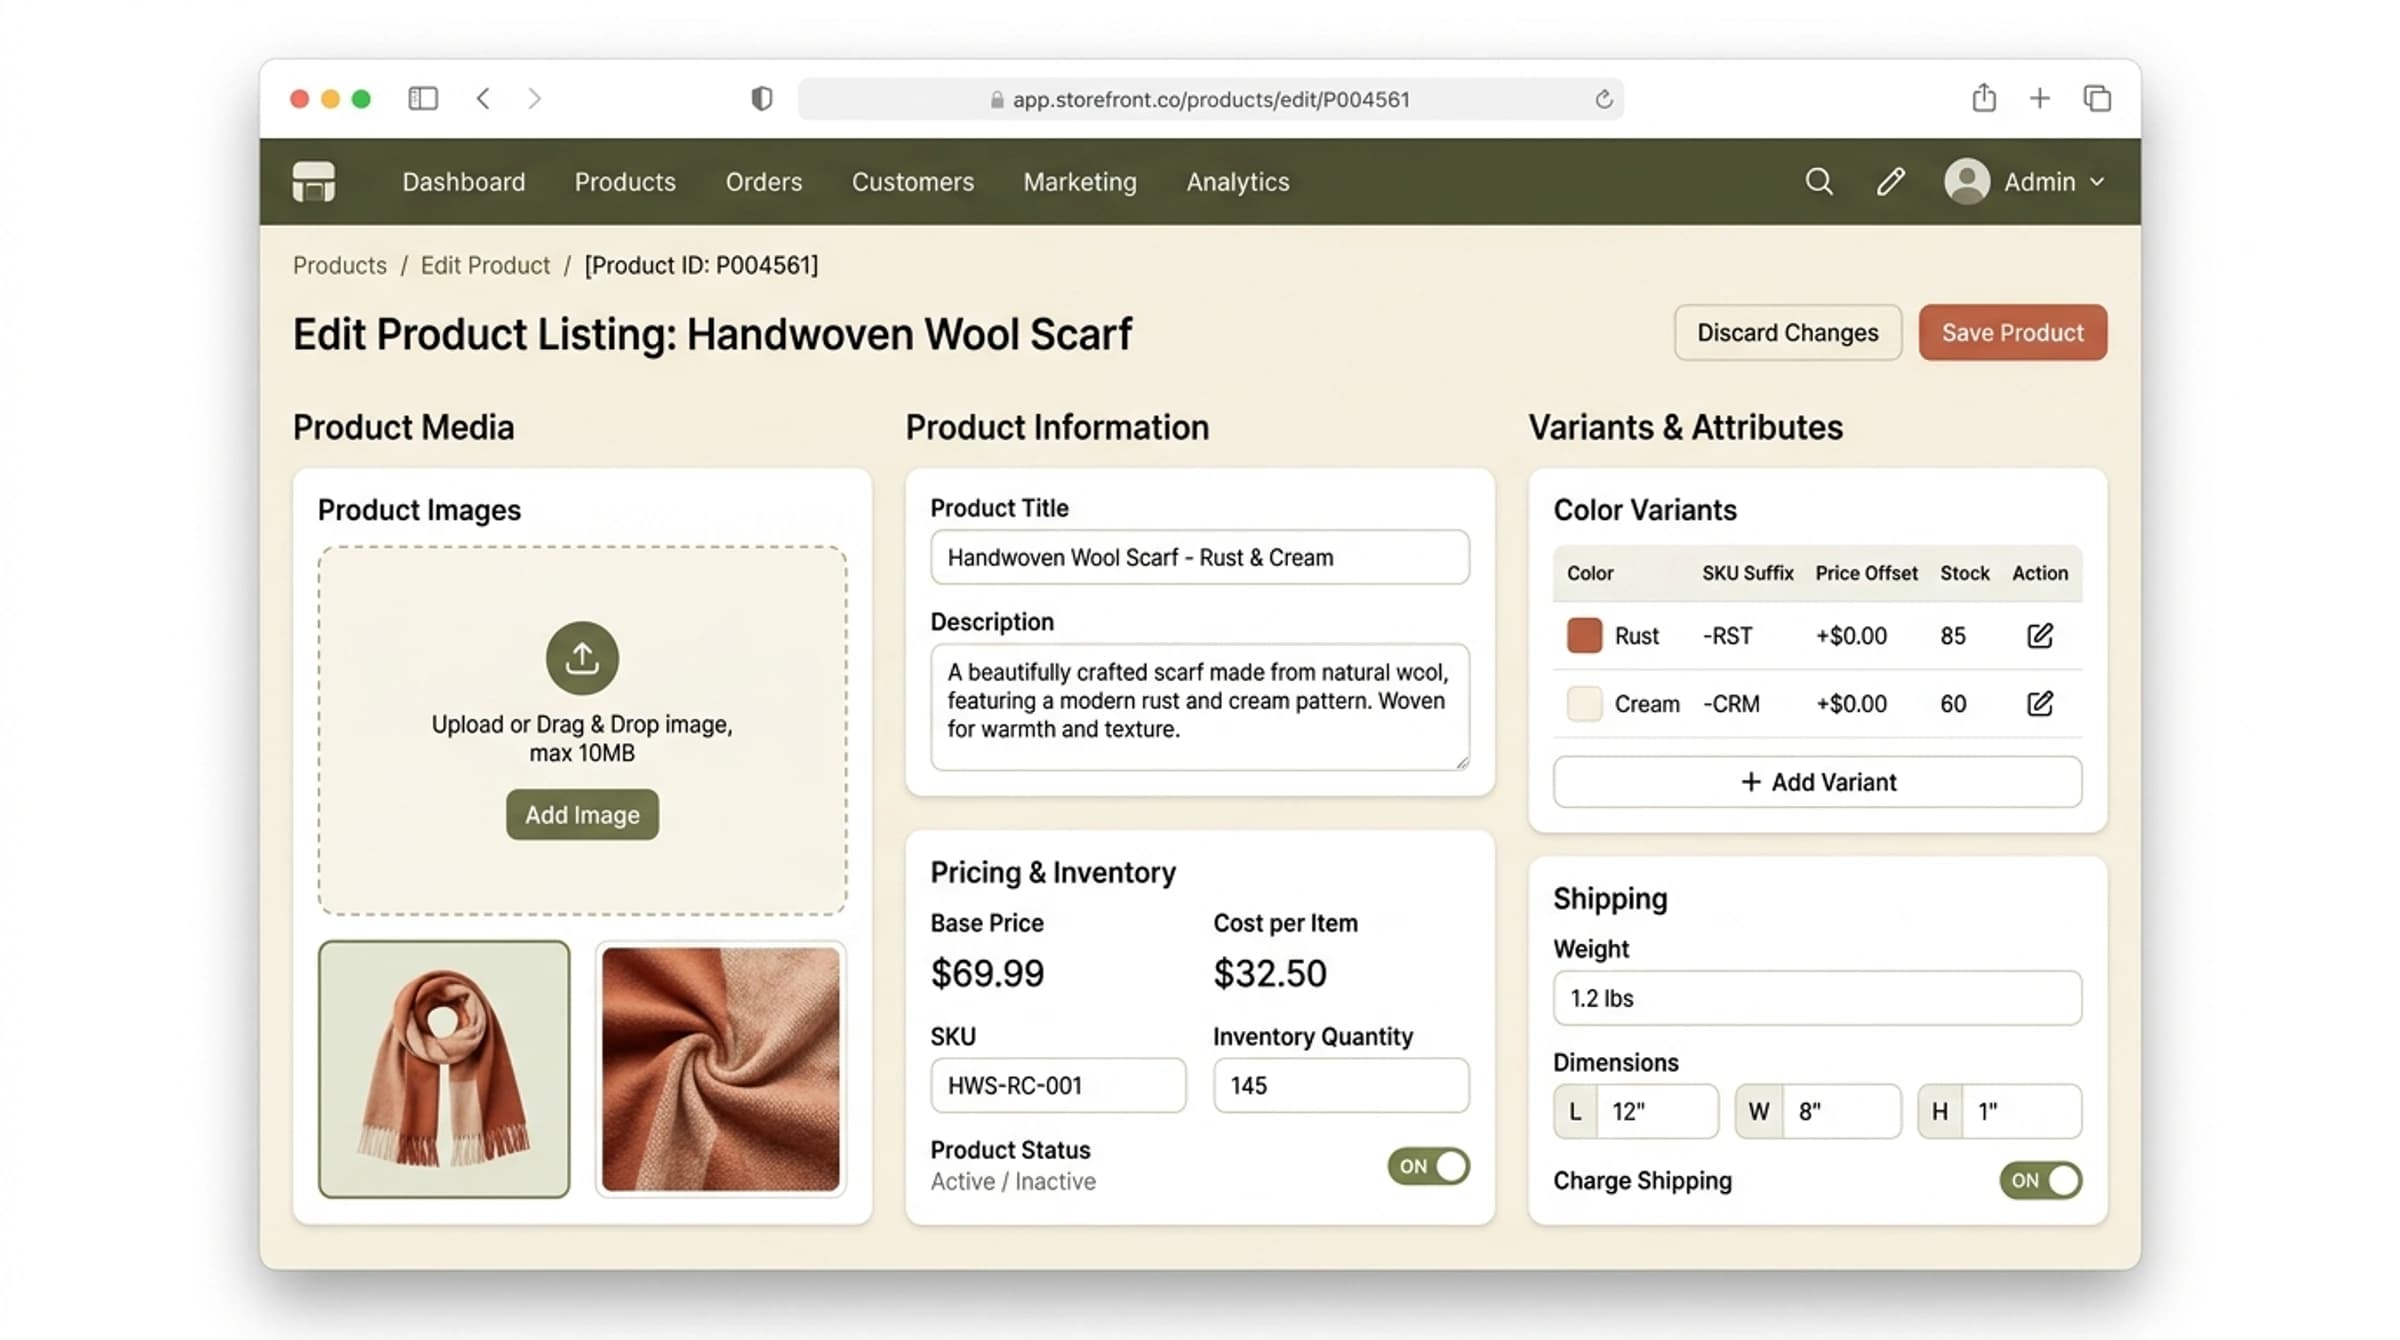Click the Rust stock value 85
The width and height of the screenshot is (2400, 1340).
point(1953,636)
